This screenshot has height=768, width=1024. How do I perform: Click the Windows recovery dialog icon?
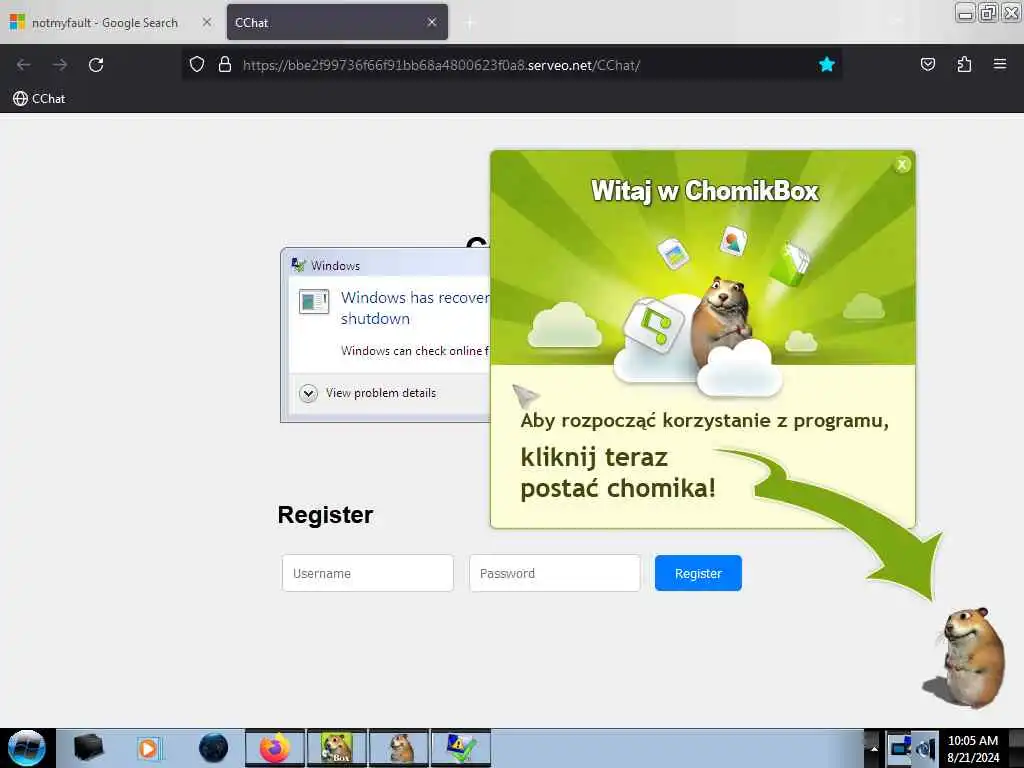pos(314,302)
